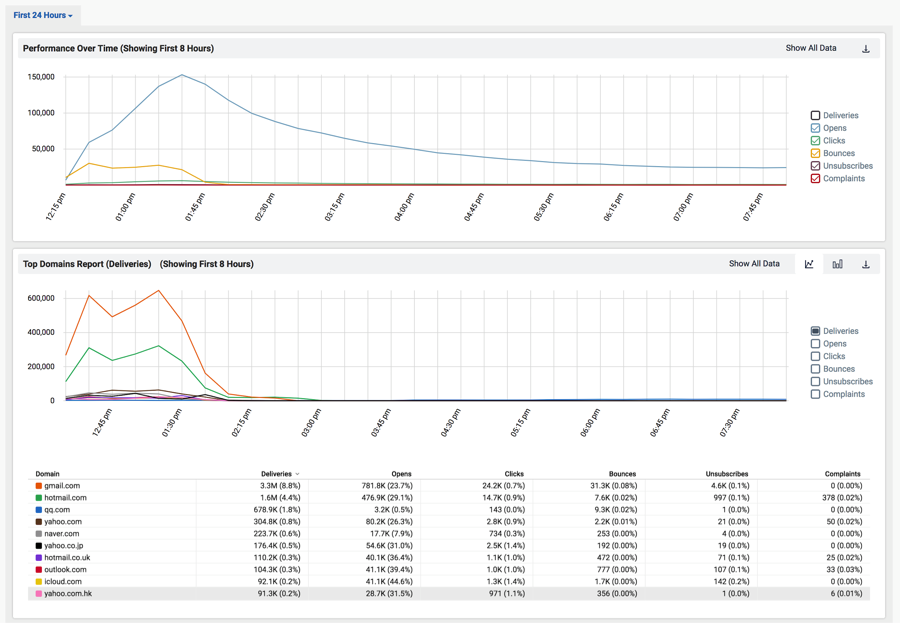This screenshot has width=900, height=623.
Task: Show All Data for Top Domains Report
Action: click(754, 264)
